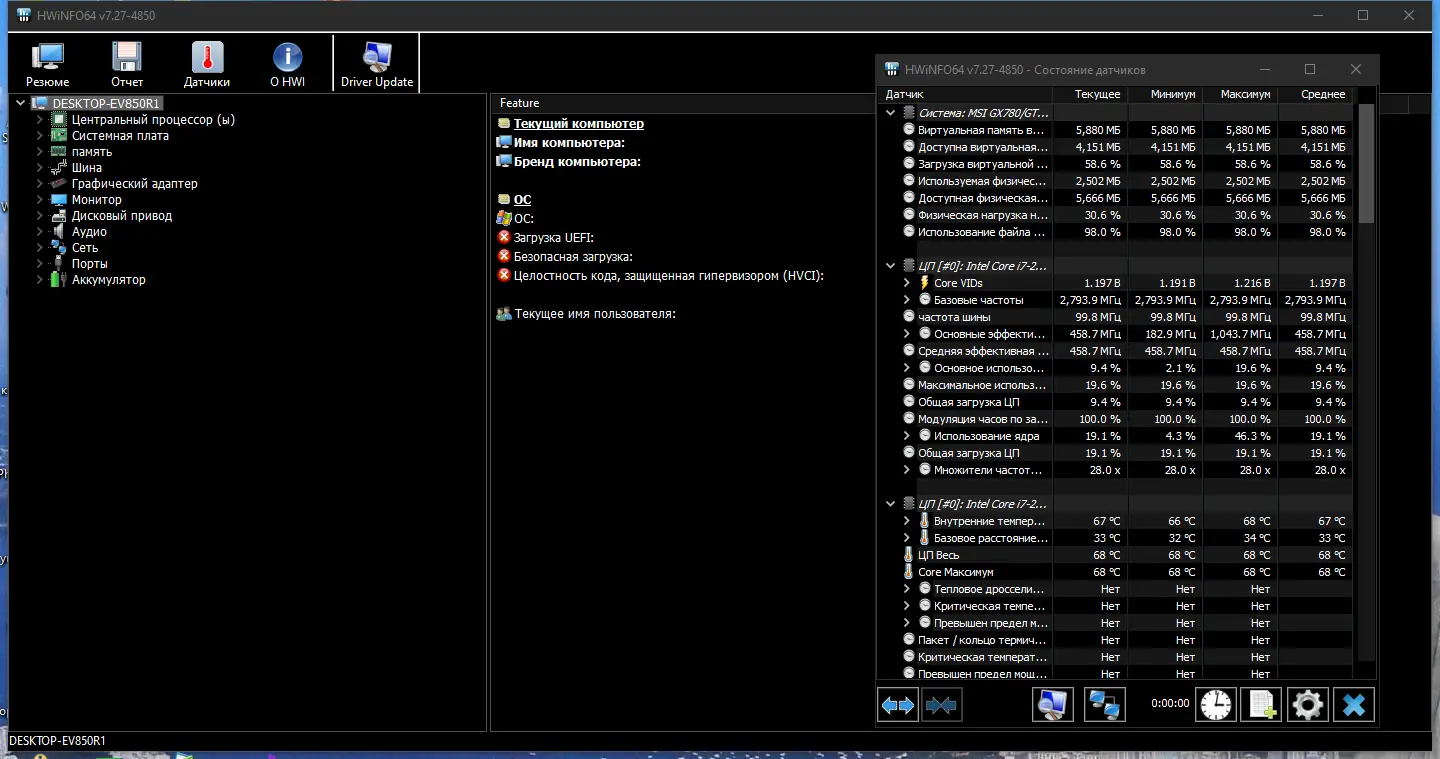This screenshot has width=1440, height=759.
Task: Click the Среднее column header
Action: click(x=1315, y=94)
